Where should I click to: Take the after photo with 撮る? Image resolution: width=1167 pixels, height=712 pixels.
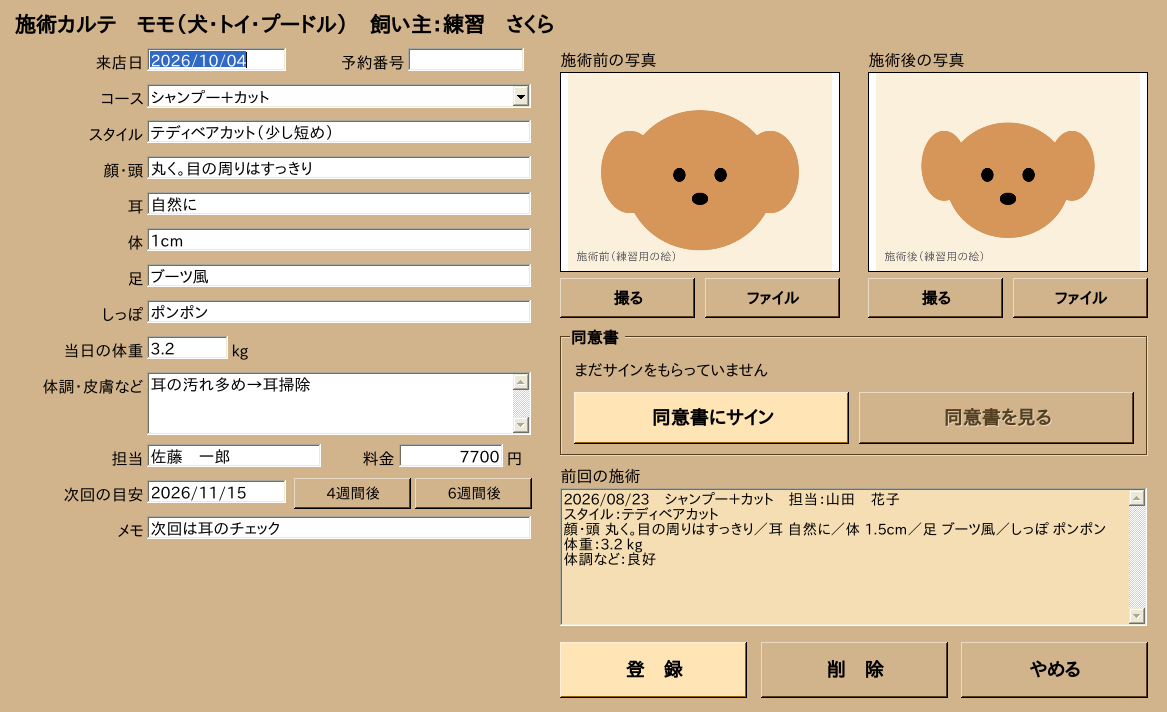point(936,298)
